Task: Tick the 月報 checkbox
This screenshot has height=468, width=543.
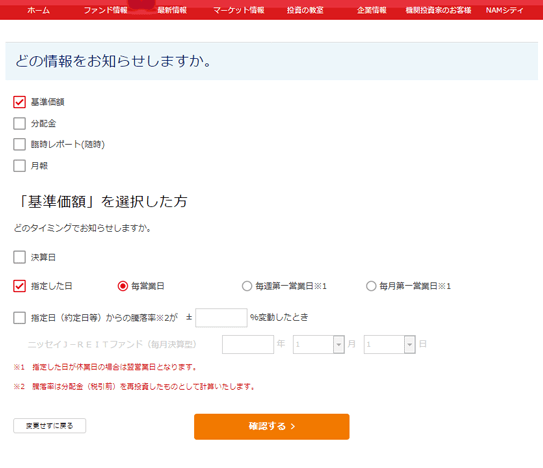Action: tap(19, 166)
